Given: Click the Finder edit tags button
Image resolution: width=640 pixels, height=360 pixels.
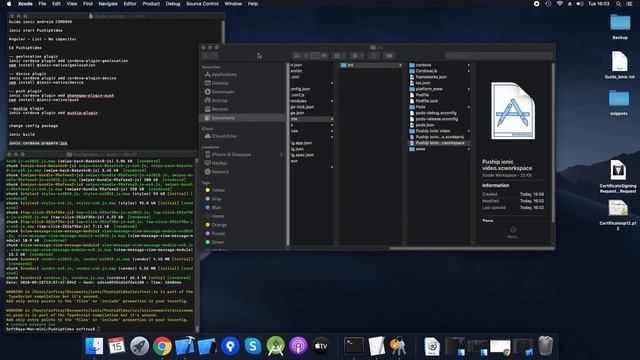Looking at the screenshot, I should tap(389, 56).
